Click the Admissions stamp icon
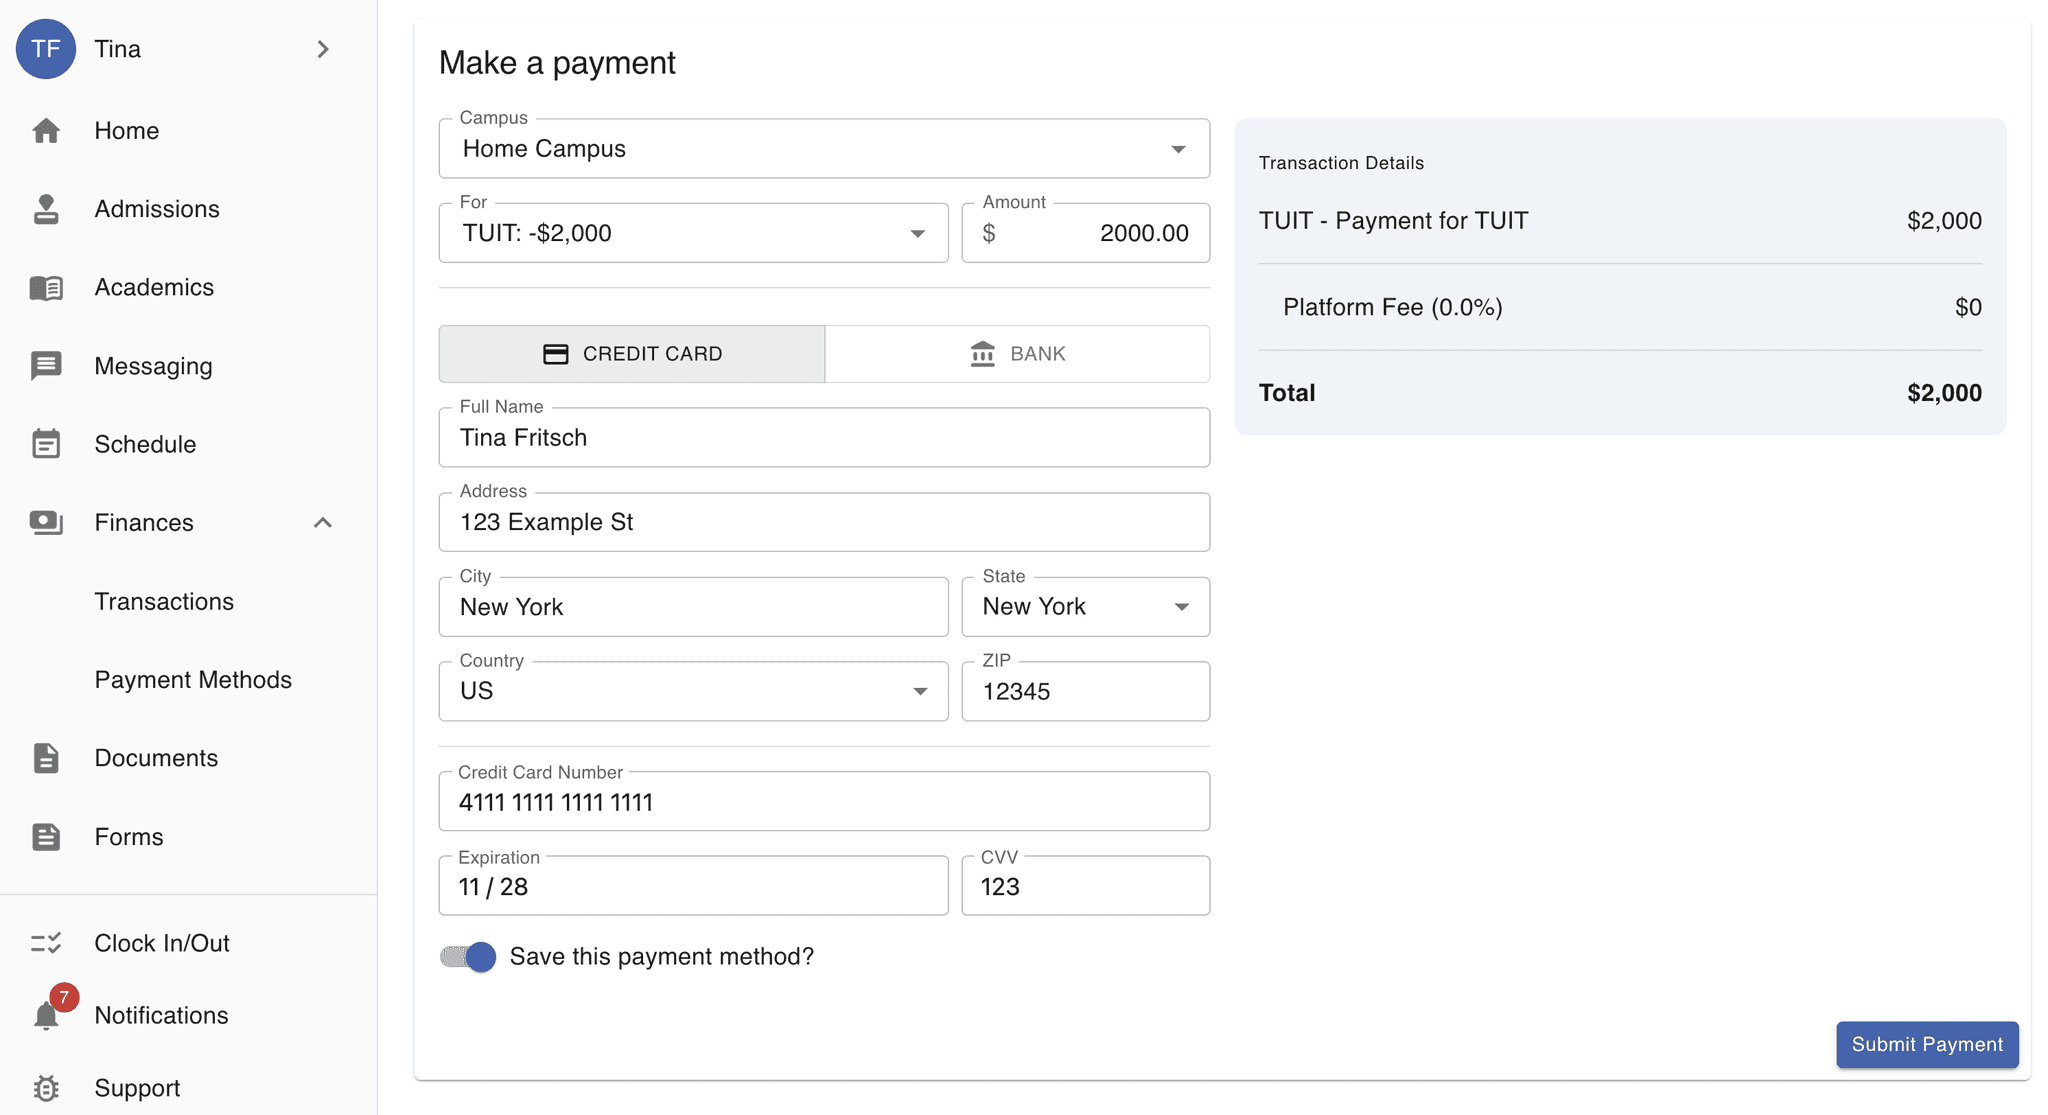Screen dimensions: 2048x1115 [46, 209]
